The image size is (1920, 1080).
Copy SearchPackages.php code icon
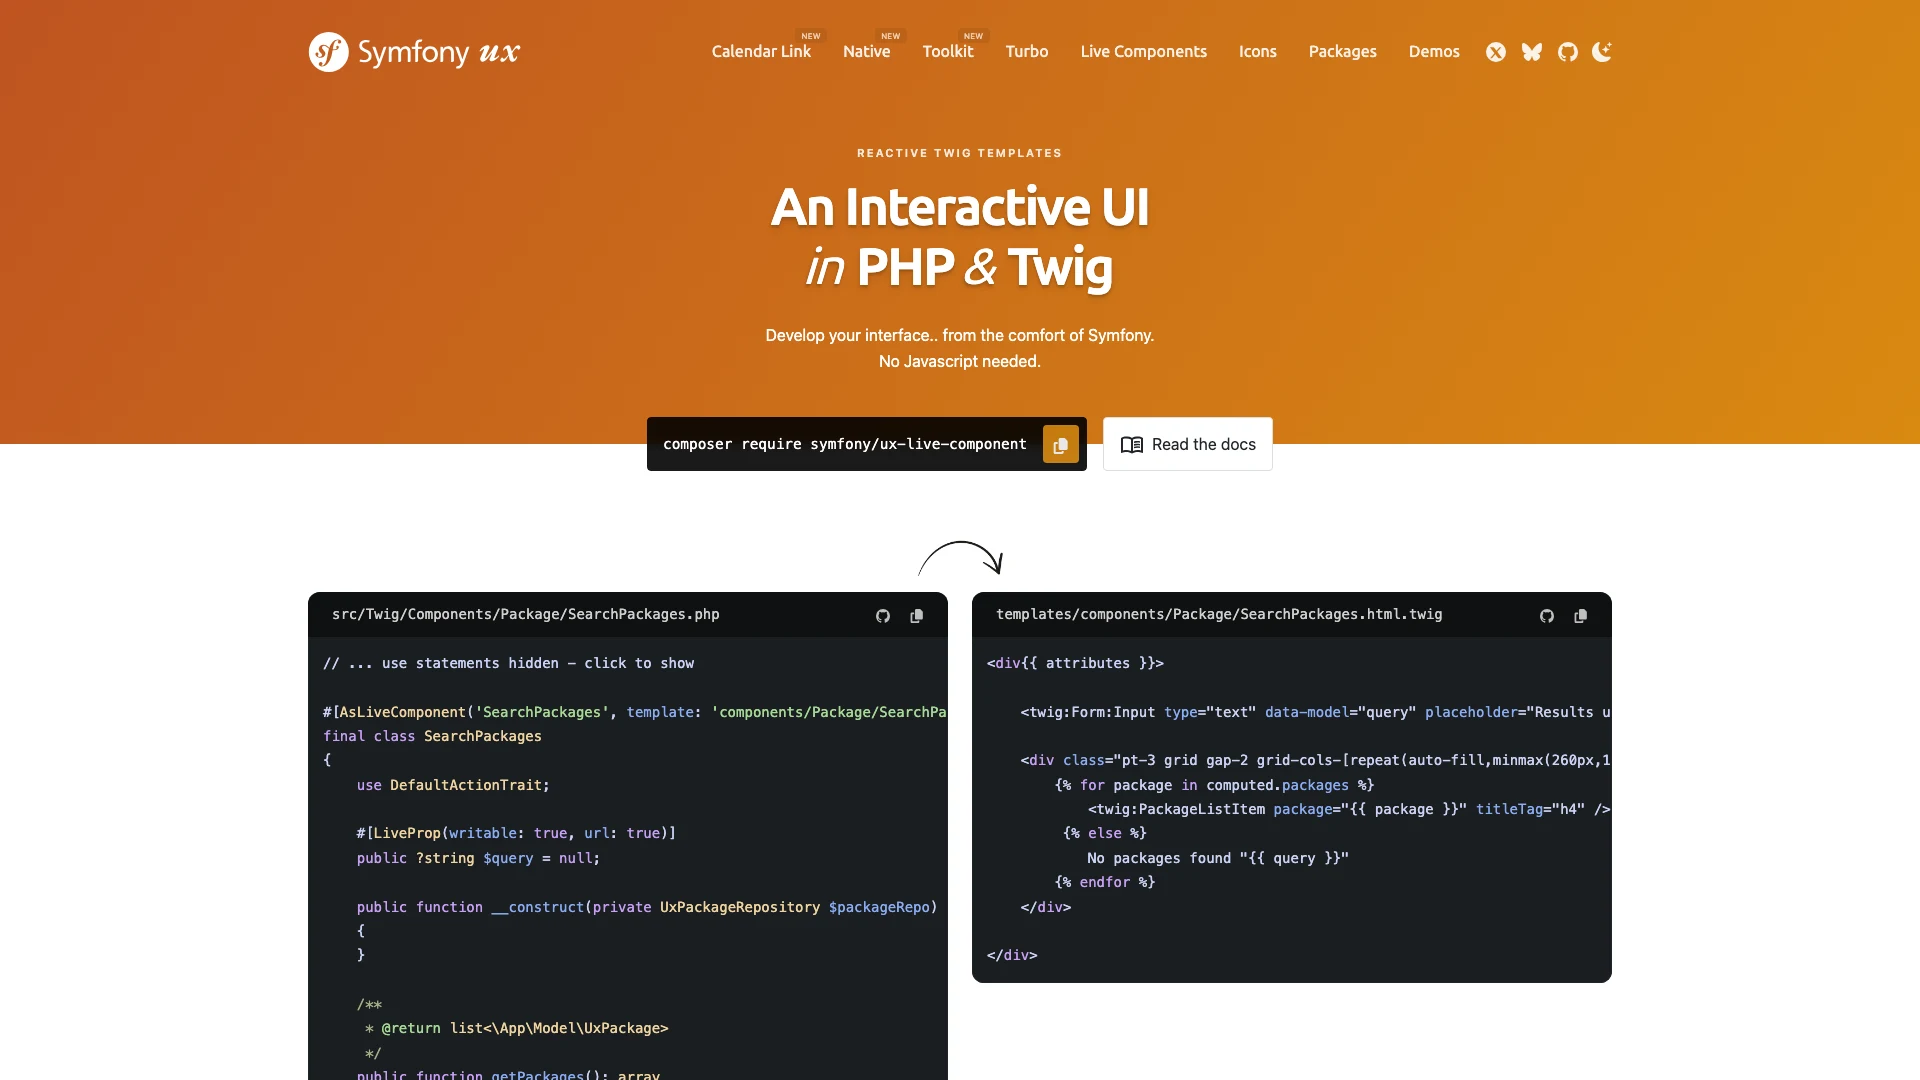tap(917, 616)
